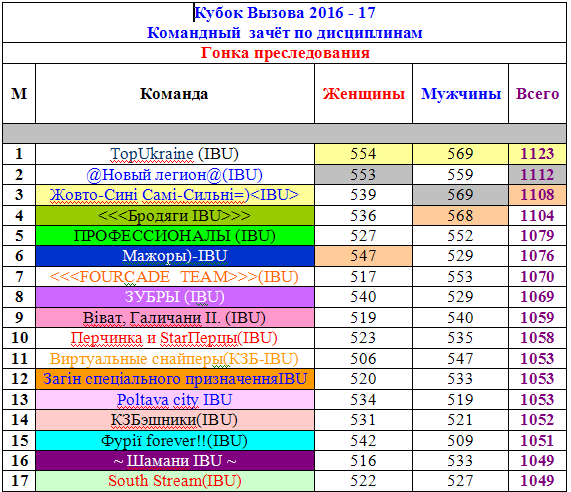Click the total 1123 cell
The width and height of the screenshot is (571, 492).
pyautogui.click(x=537, y=154)
